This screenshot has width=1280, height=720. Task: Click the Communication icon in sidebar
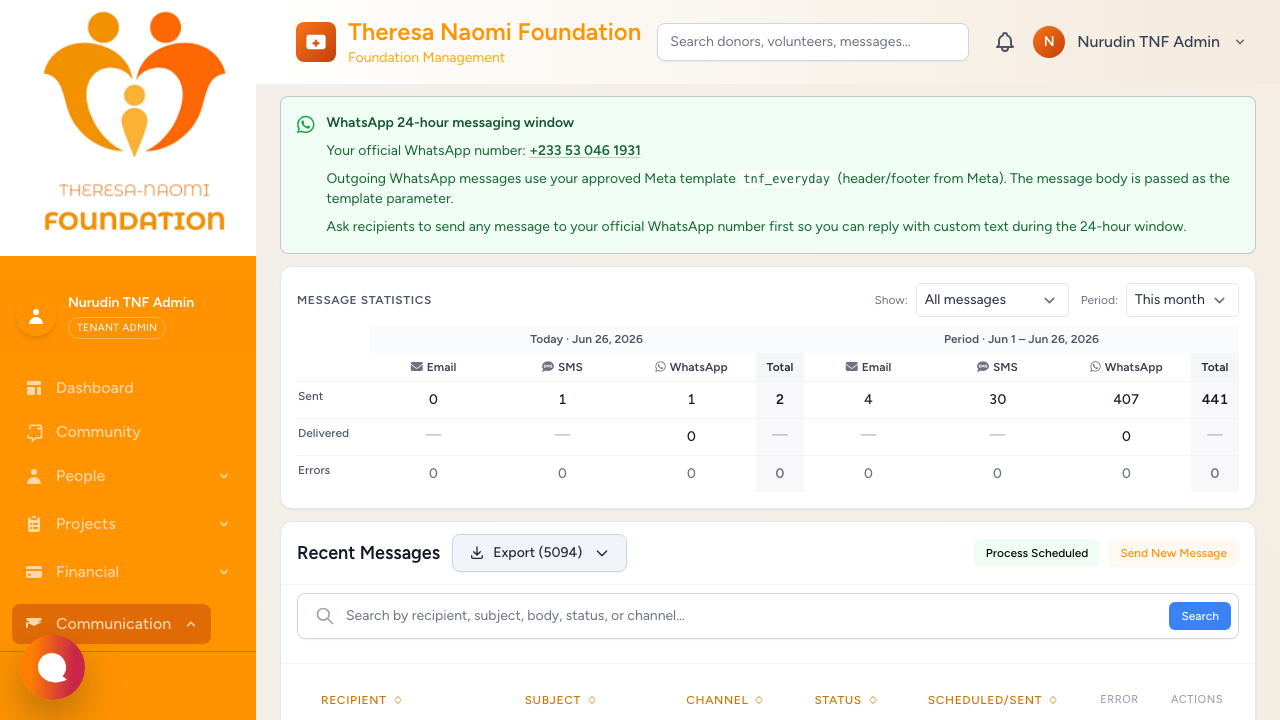[35, 624]
